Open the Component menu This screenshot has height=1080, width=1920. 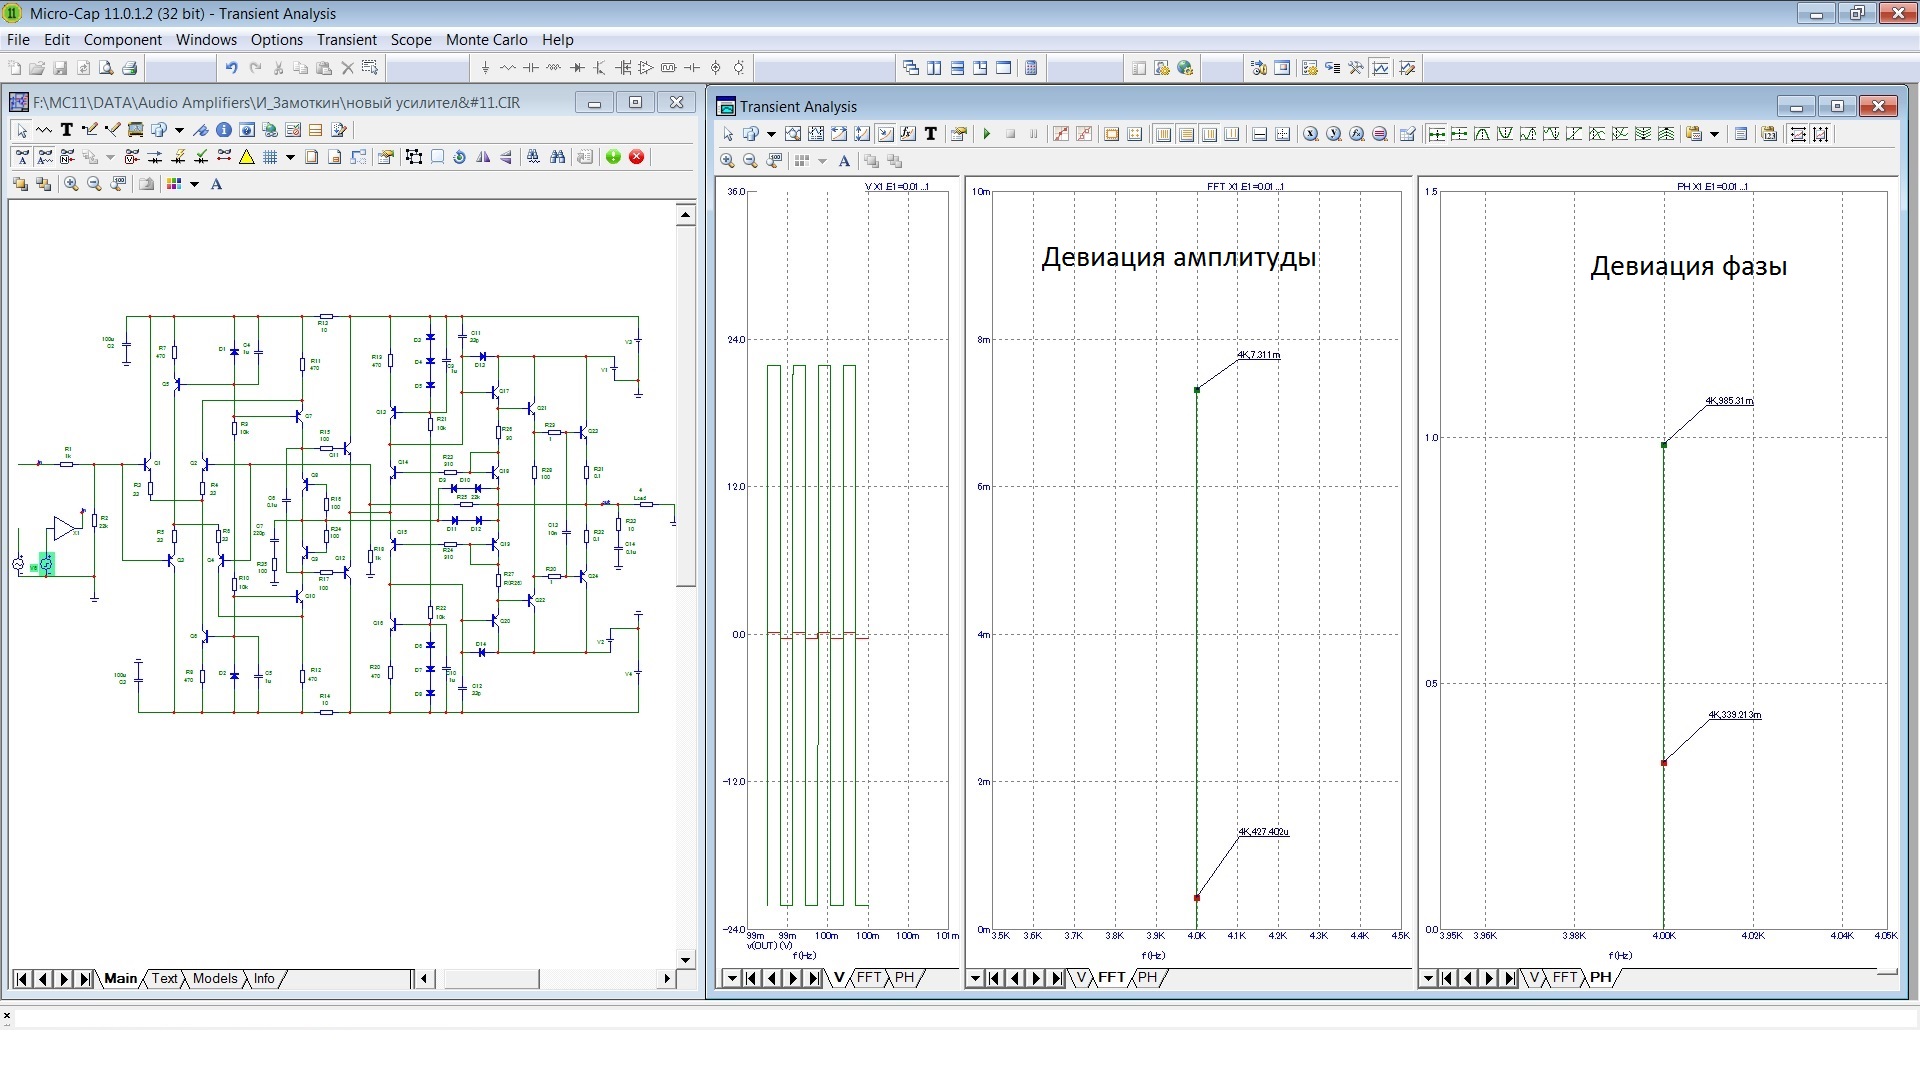click(x=122, y=40)
